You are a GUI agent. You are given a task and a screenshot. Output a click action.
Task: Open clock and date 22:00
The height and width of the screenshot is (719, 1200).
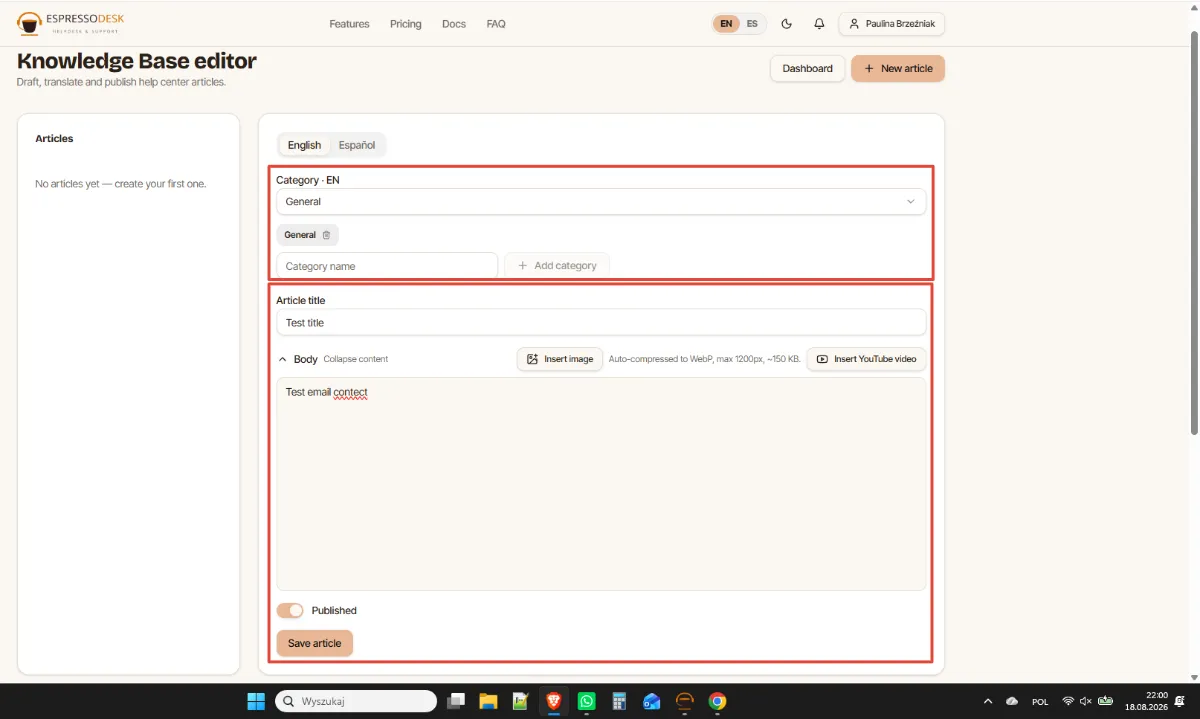pos(1146,701)
